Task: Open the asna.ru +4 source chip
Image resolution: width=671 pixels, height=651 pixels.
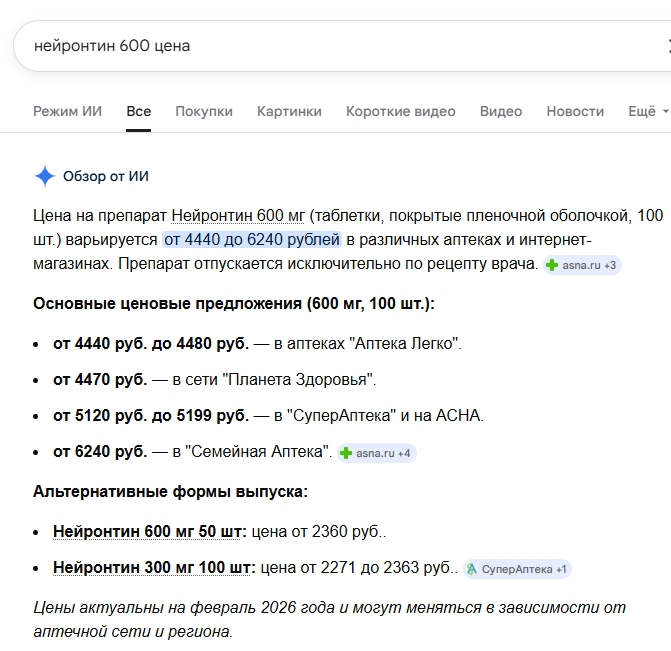Action: click(x=376, y=453)
